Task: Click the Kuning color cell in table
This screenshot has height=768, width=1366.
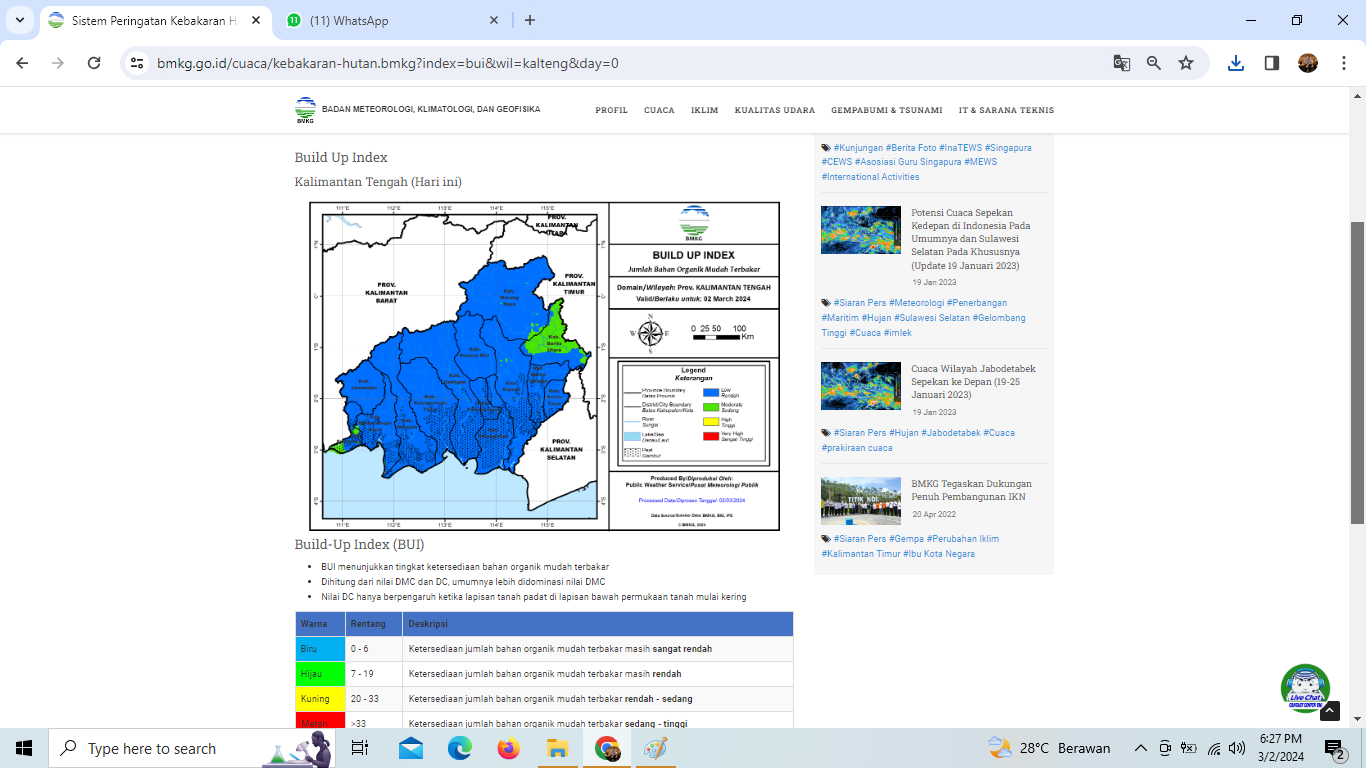Action: point(320,699)
